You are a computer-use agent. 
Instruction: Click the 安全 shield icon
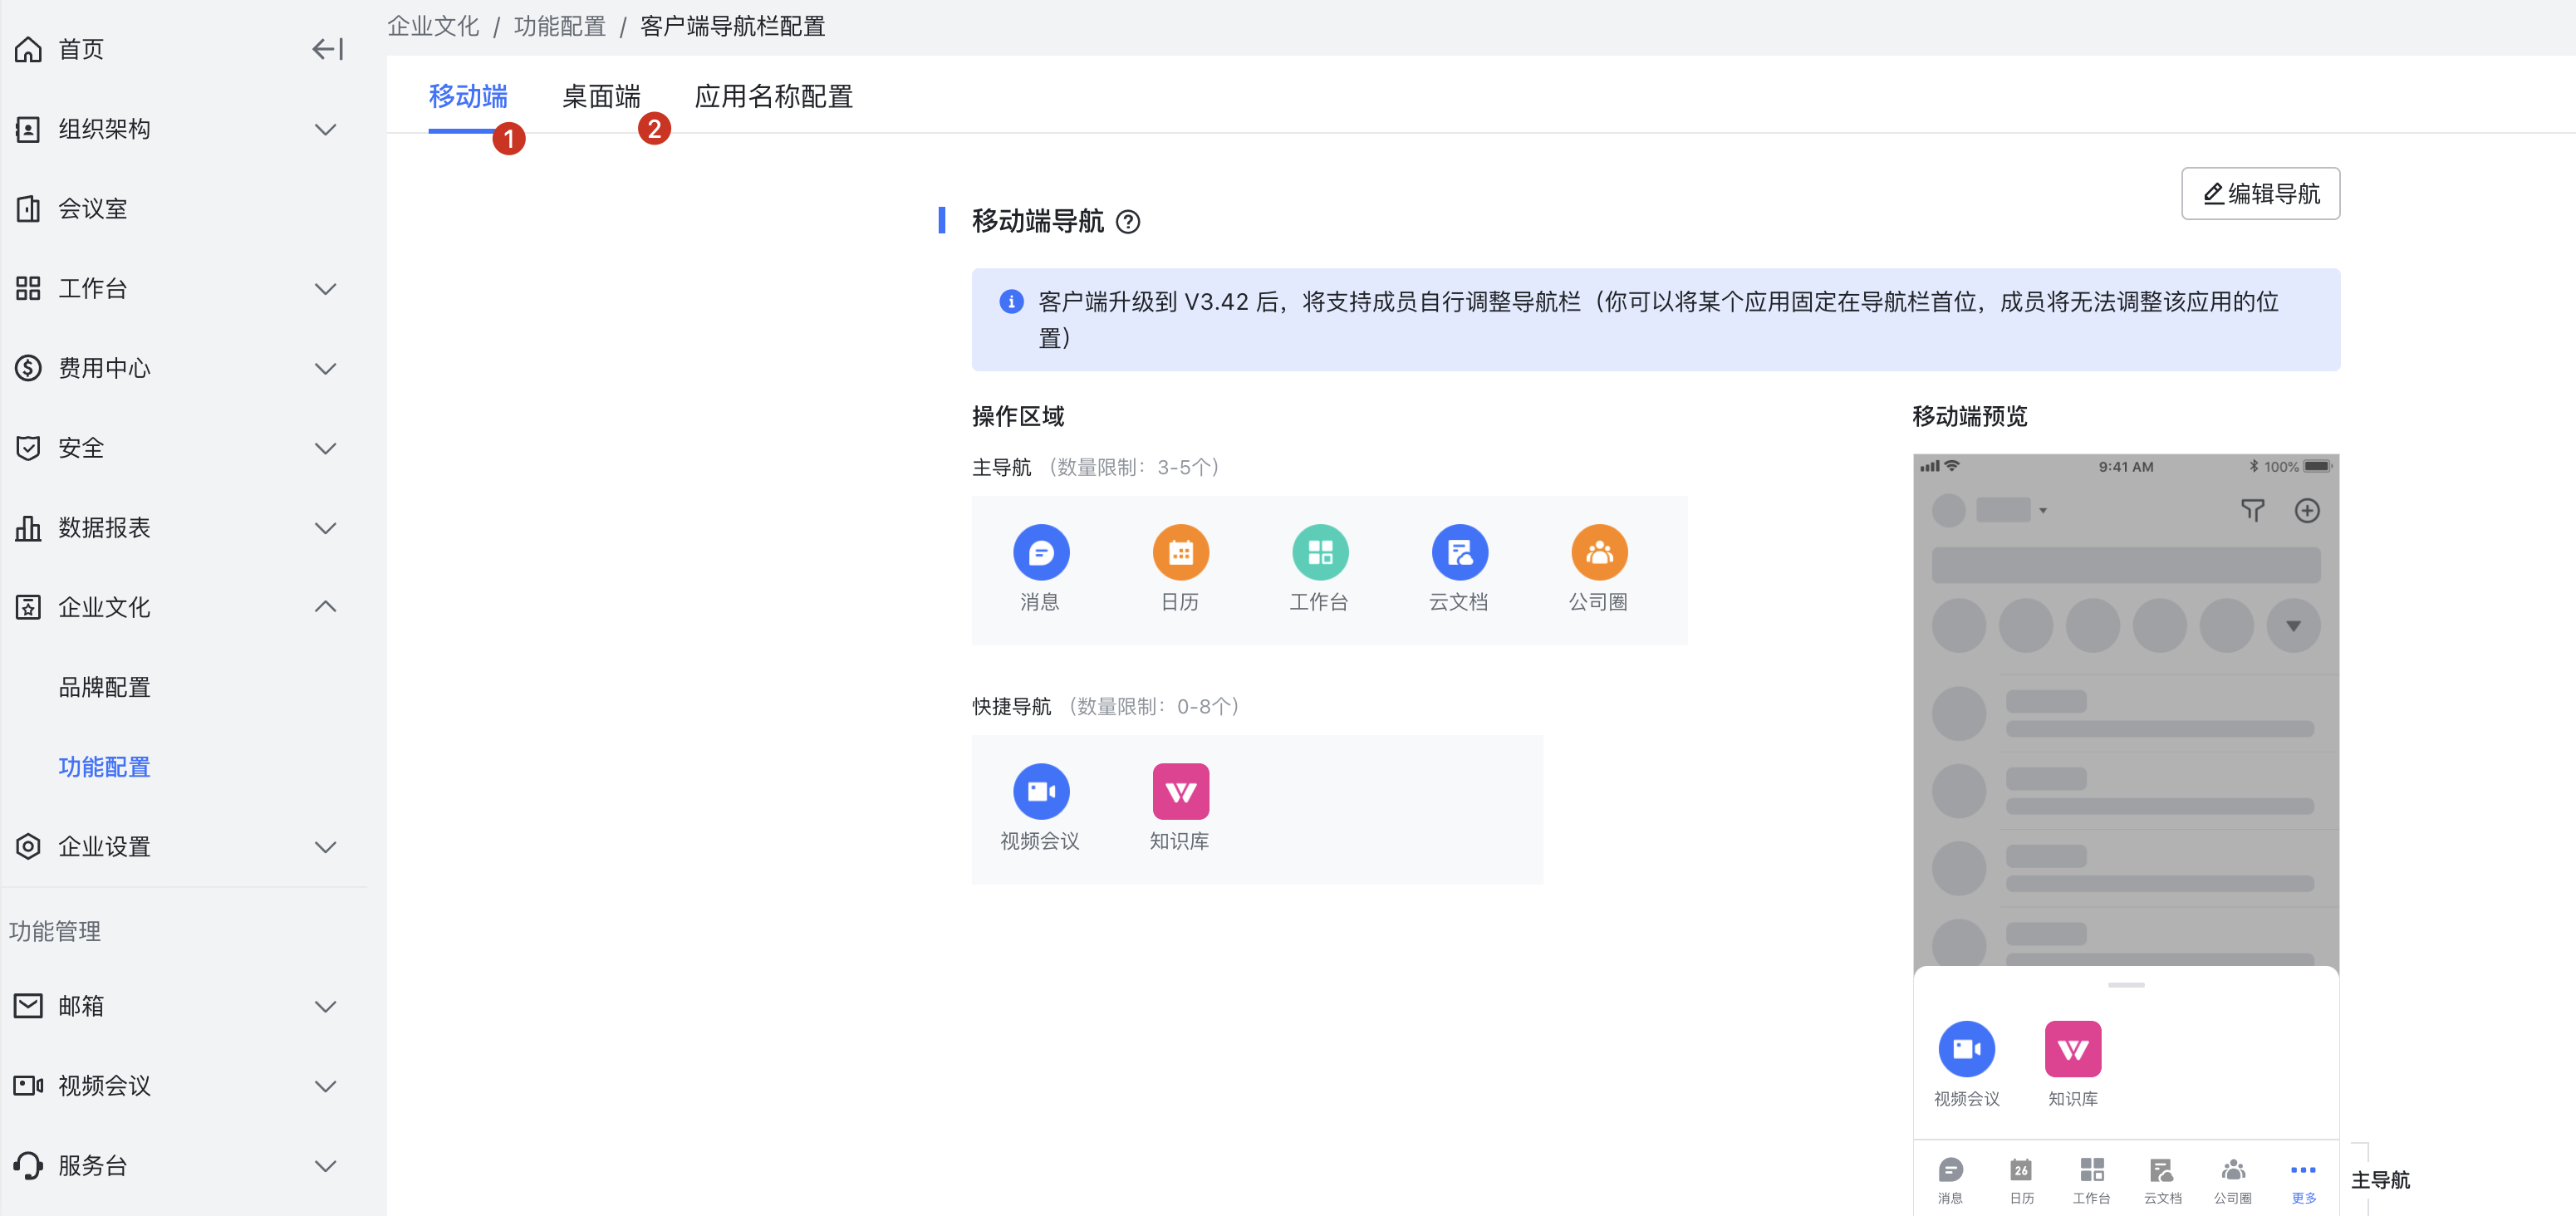coord(28,448)
